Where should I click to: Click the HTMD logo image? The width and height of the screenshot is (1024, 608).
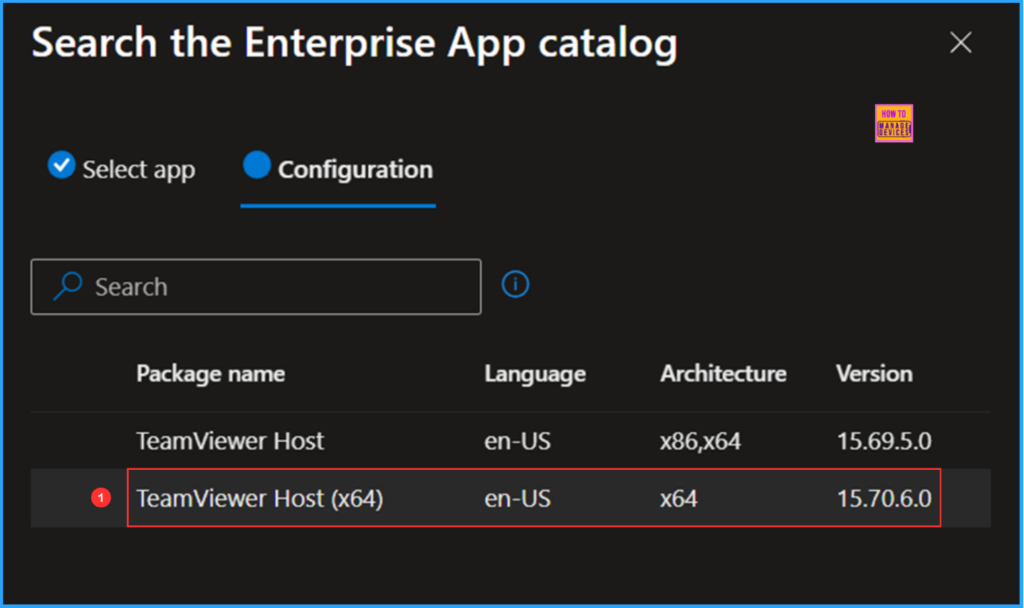[893, 122]
